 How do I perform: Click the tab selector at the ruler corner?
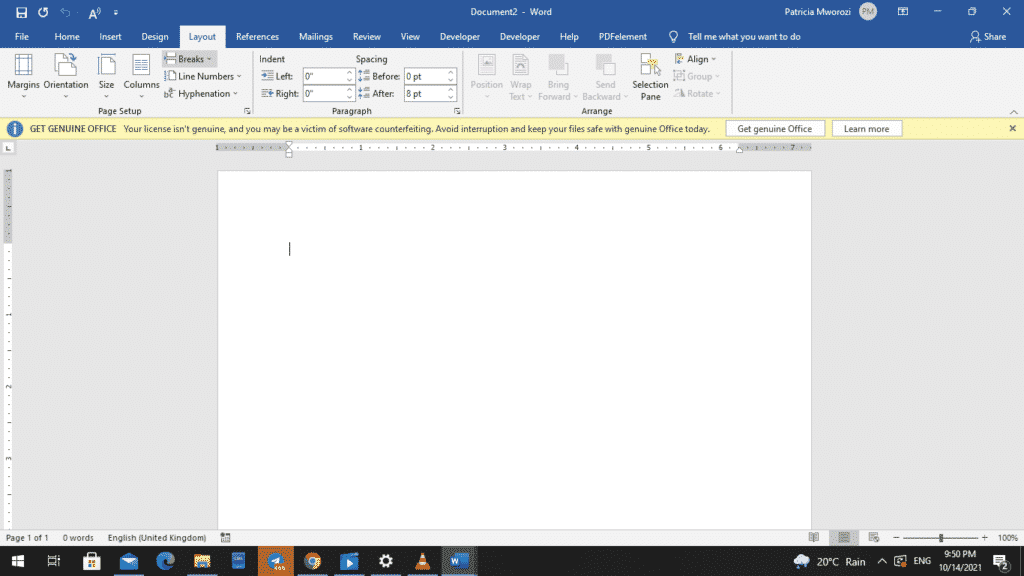tap(8, 148)
